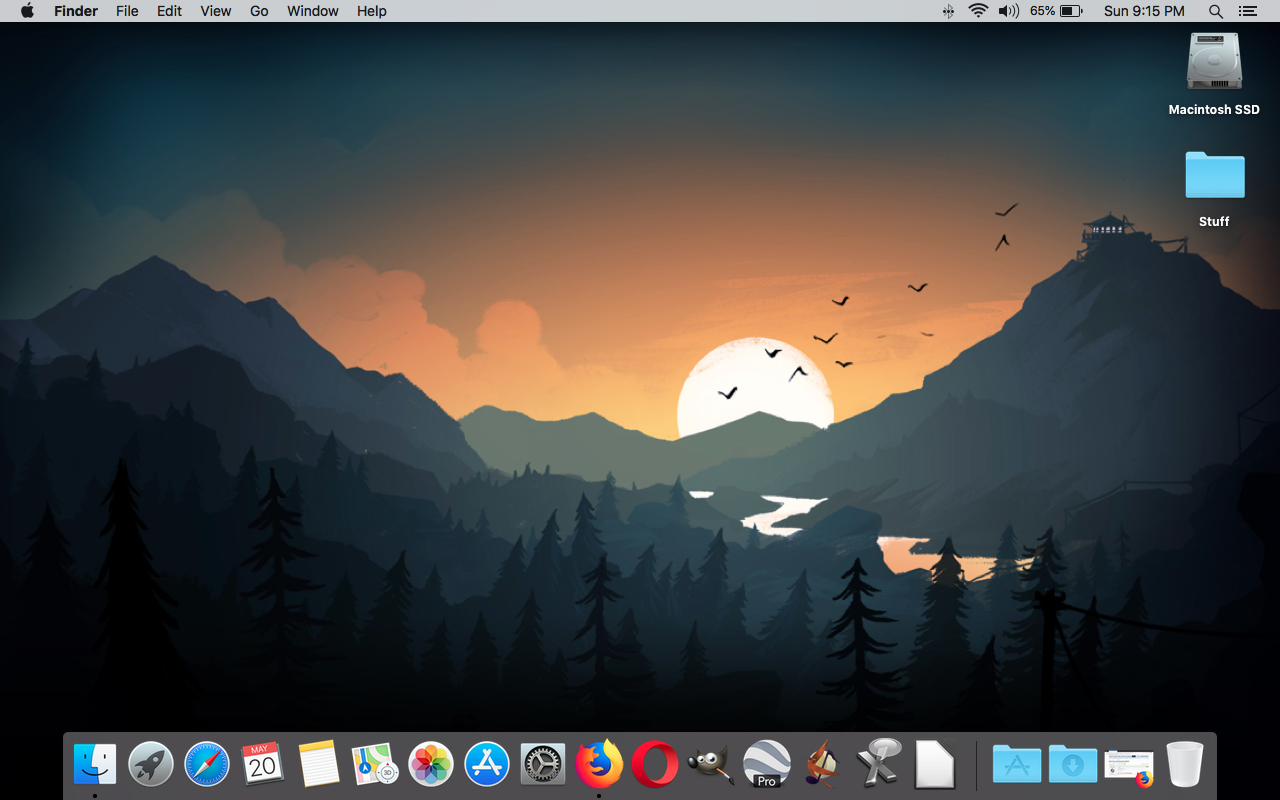Open the View menu
This screenshot has width=1280, height=800.
[x=215, y=11]
